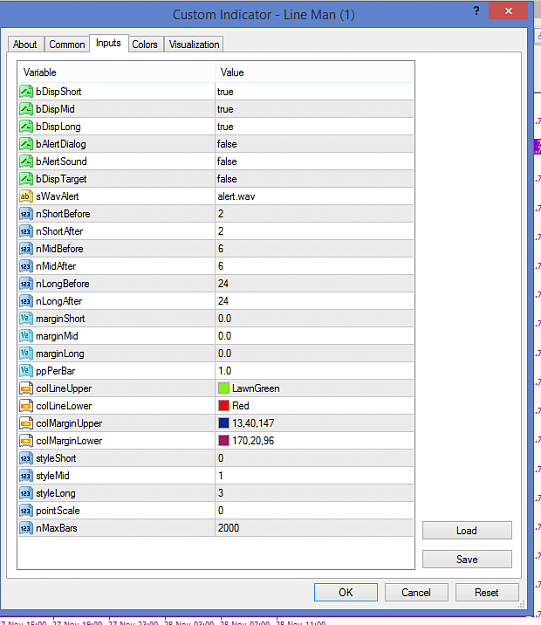Open the Colors tab
541x625 pixels.
[x=145, y=44]
